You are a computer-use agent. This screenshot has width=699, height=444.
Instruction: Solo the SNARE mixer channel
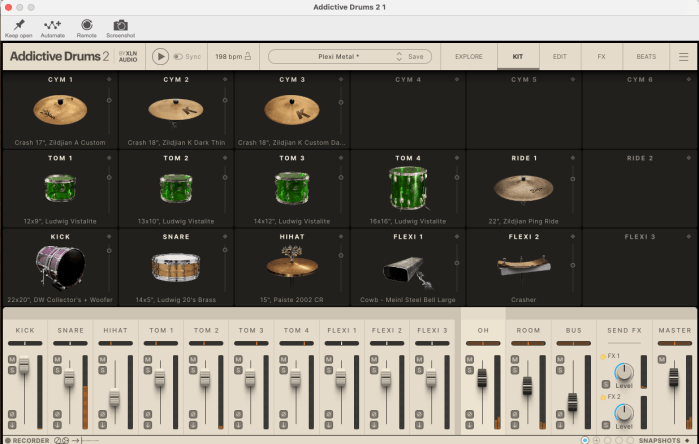coord(59,371)
